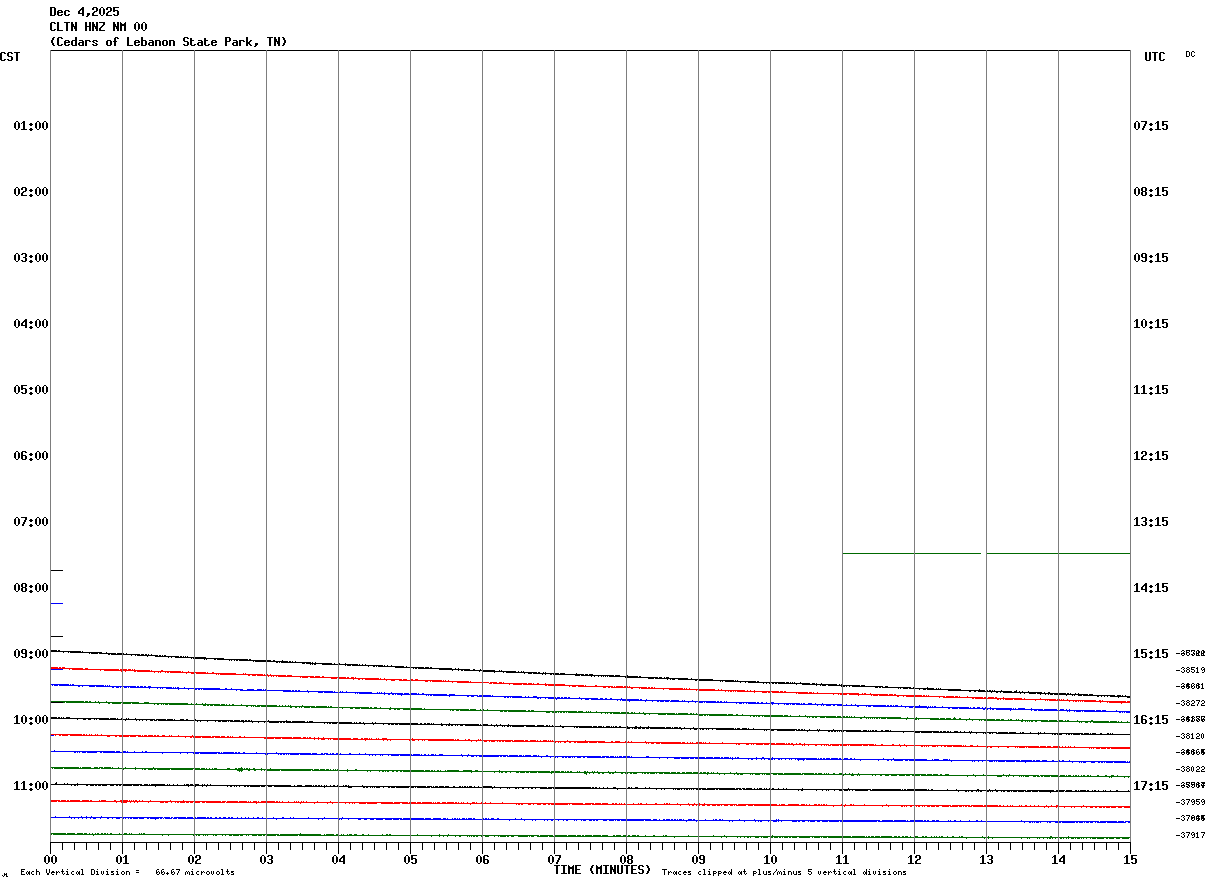Pick the '07:15' UTC time label
The image size is (1210, 886).
pyautogui.click(x=1151, y=126)
